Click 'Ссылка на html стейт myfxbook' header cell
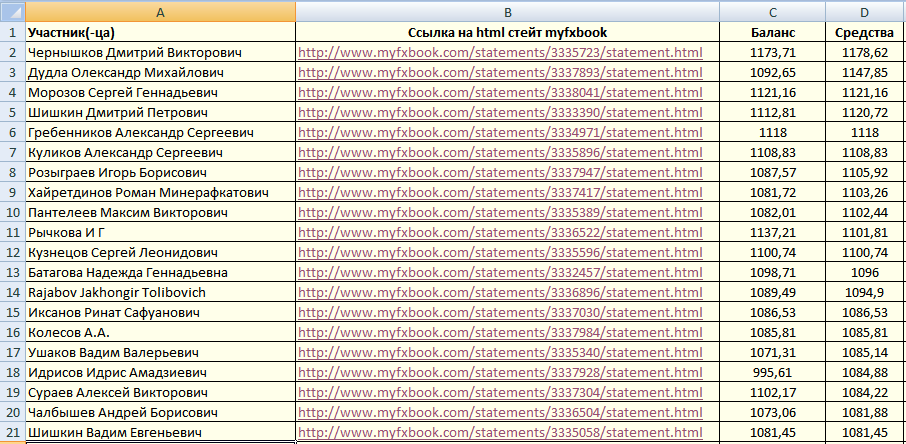The height and width of the screenshot is (444, 906). tap(507, 32)
